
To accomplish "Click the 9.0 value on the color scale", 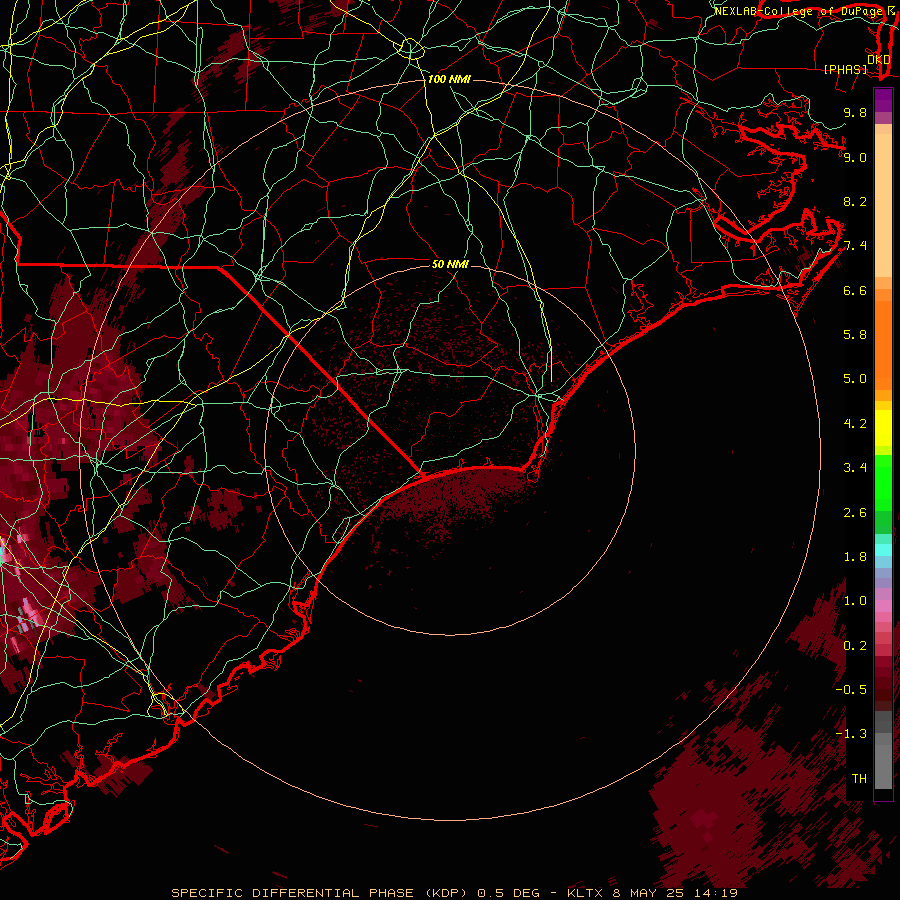I will [x=855, y=157].
